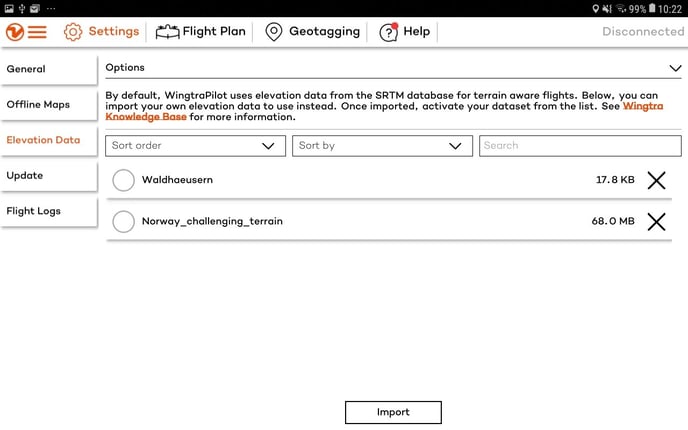Click the 68.0 MB file size
Image resolution: width=688 pixels, height=430 pixels.
coord(613,221)
